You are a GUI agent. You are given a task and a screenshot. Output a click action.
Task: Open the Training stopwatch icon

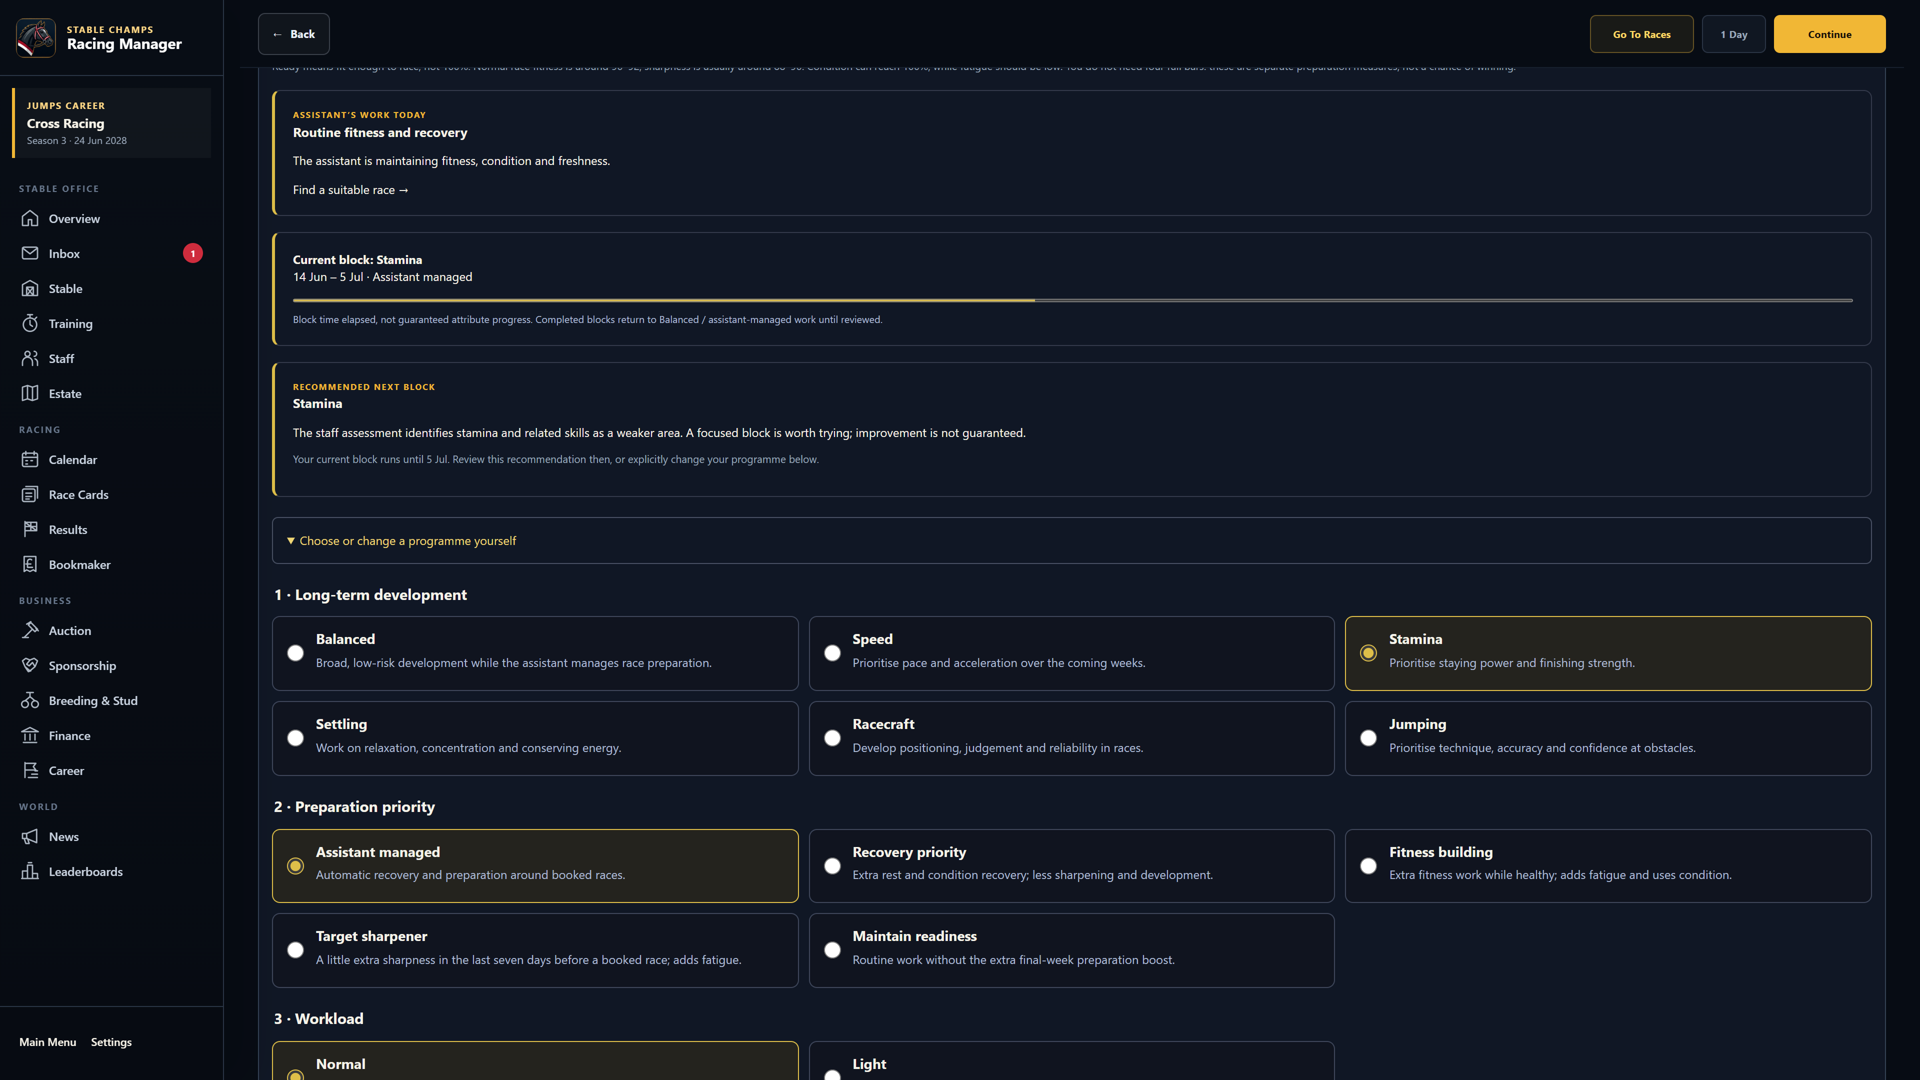[30, 323]
